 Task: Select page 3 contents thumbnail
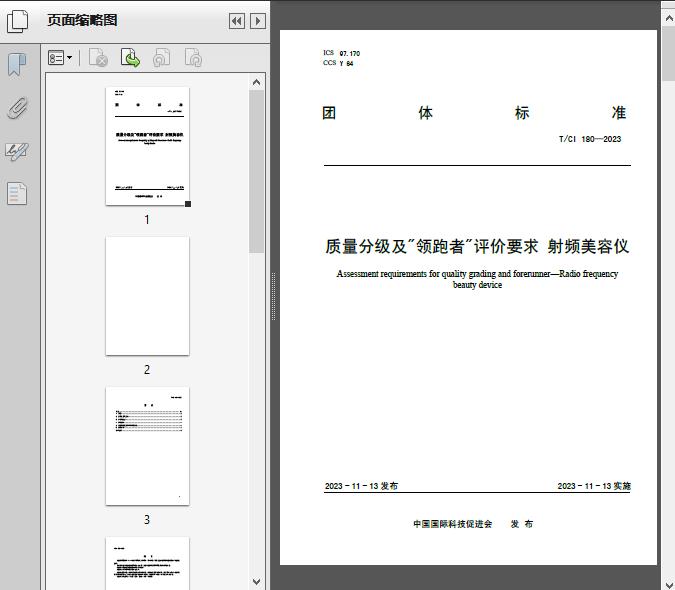pyautogui.click(x=147, y=446)
